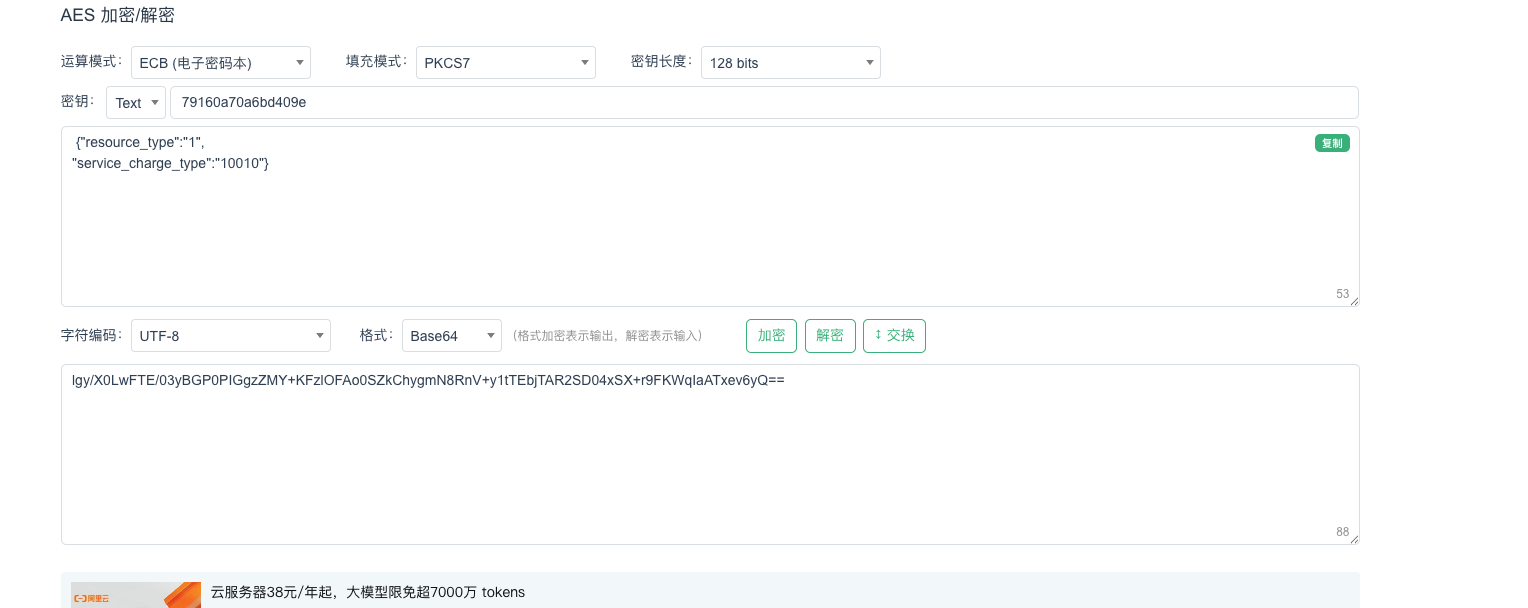Click the plaintext resize handle near 53
Screen dimensions: 1528x608
point(1354,301)
